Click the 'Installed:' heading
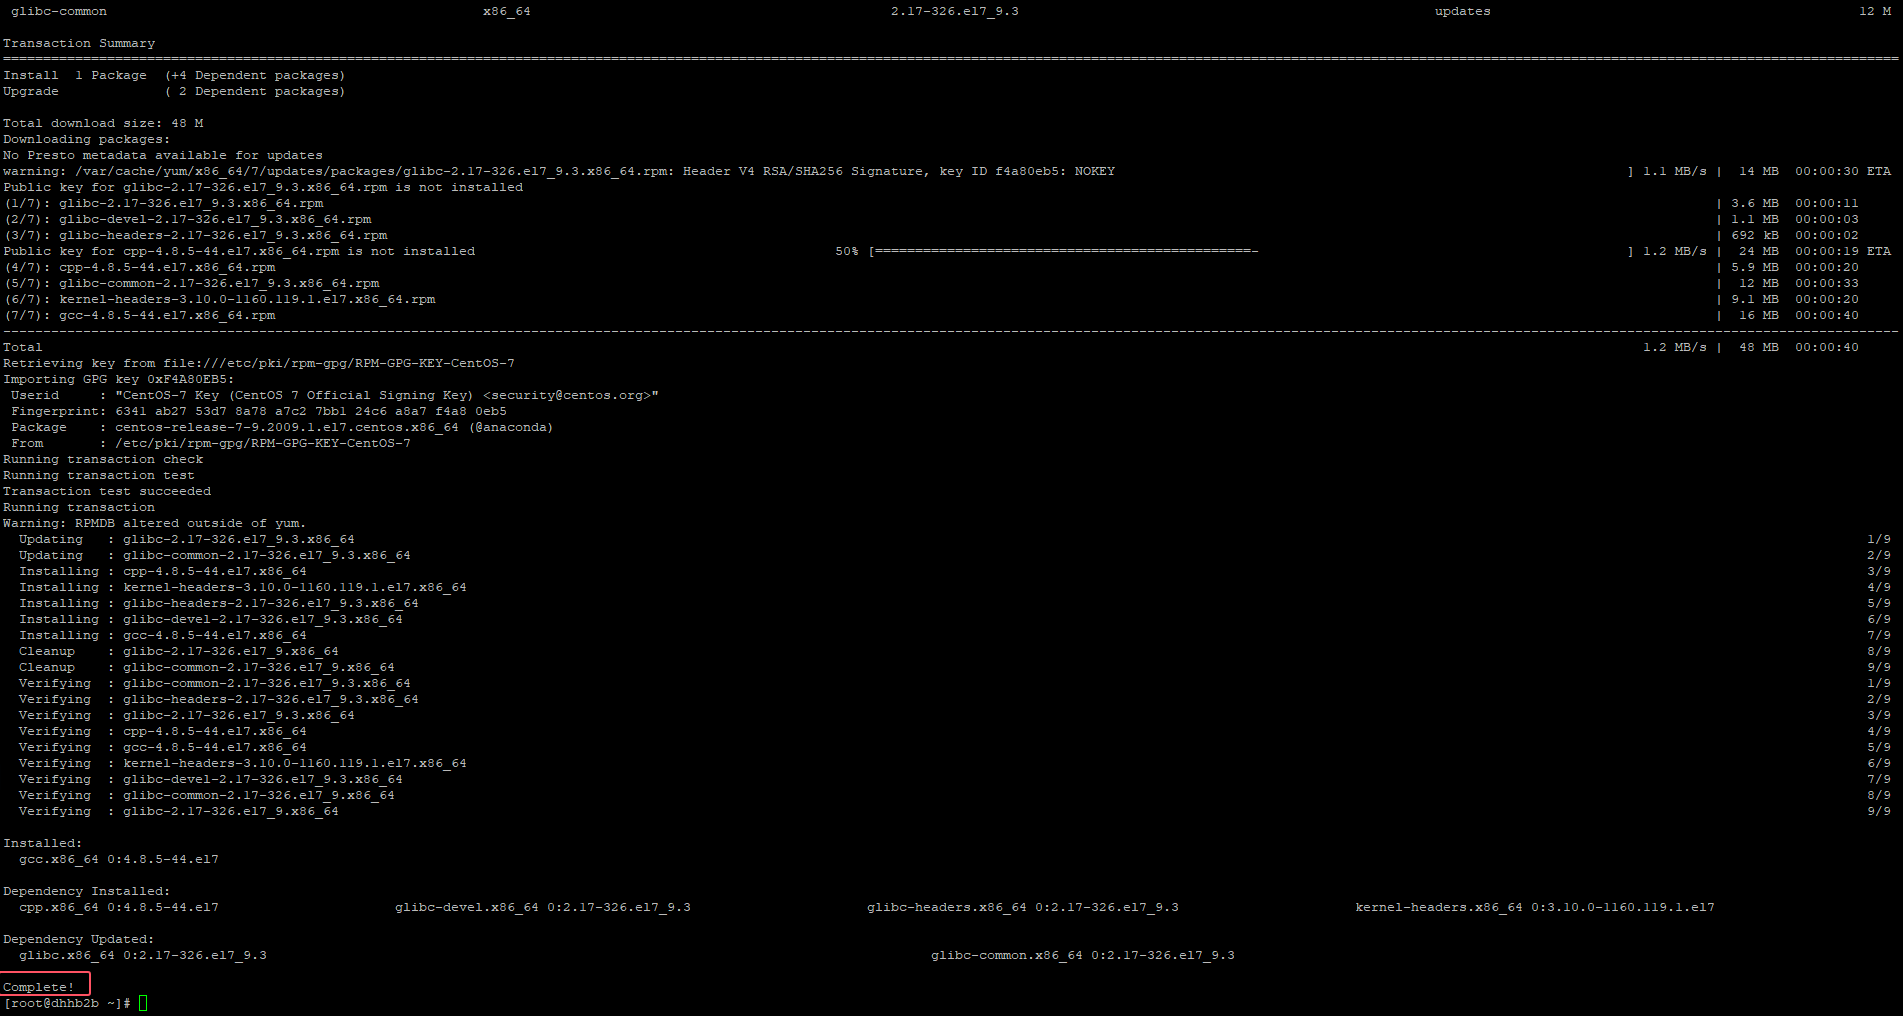The width and height of the screenshot is (1904, 1016). tap(43, 843)
